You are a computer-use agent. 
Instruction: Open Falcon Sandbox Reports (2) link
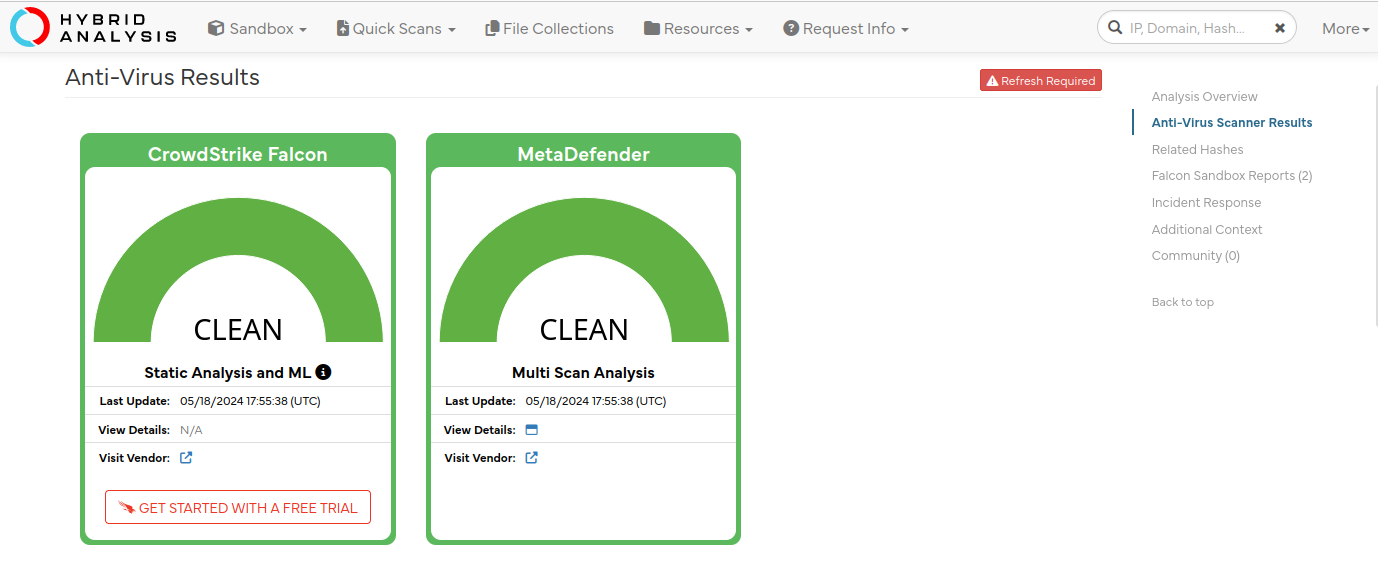pos(1231,176)
